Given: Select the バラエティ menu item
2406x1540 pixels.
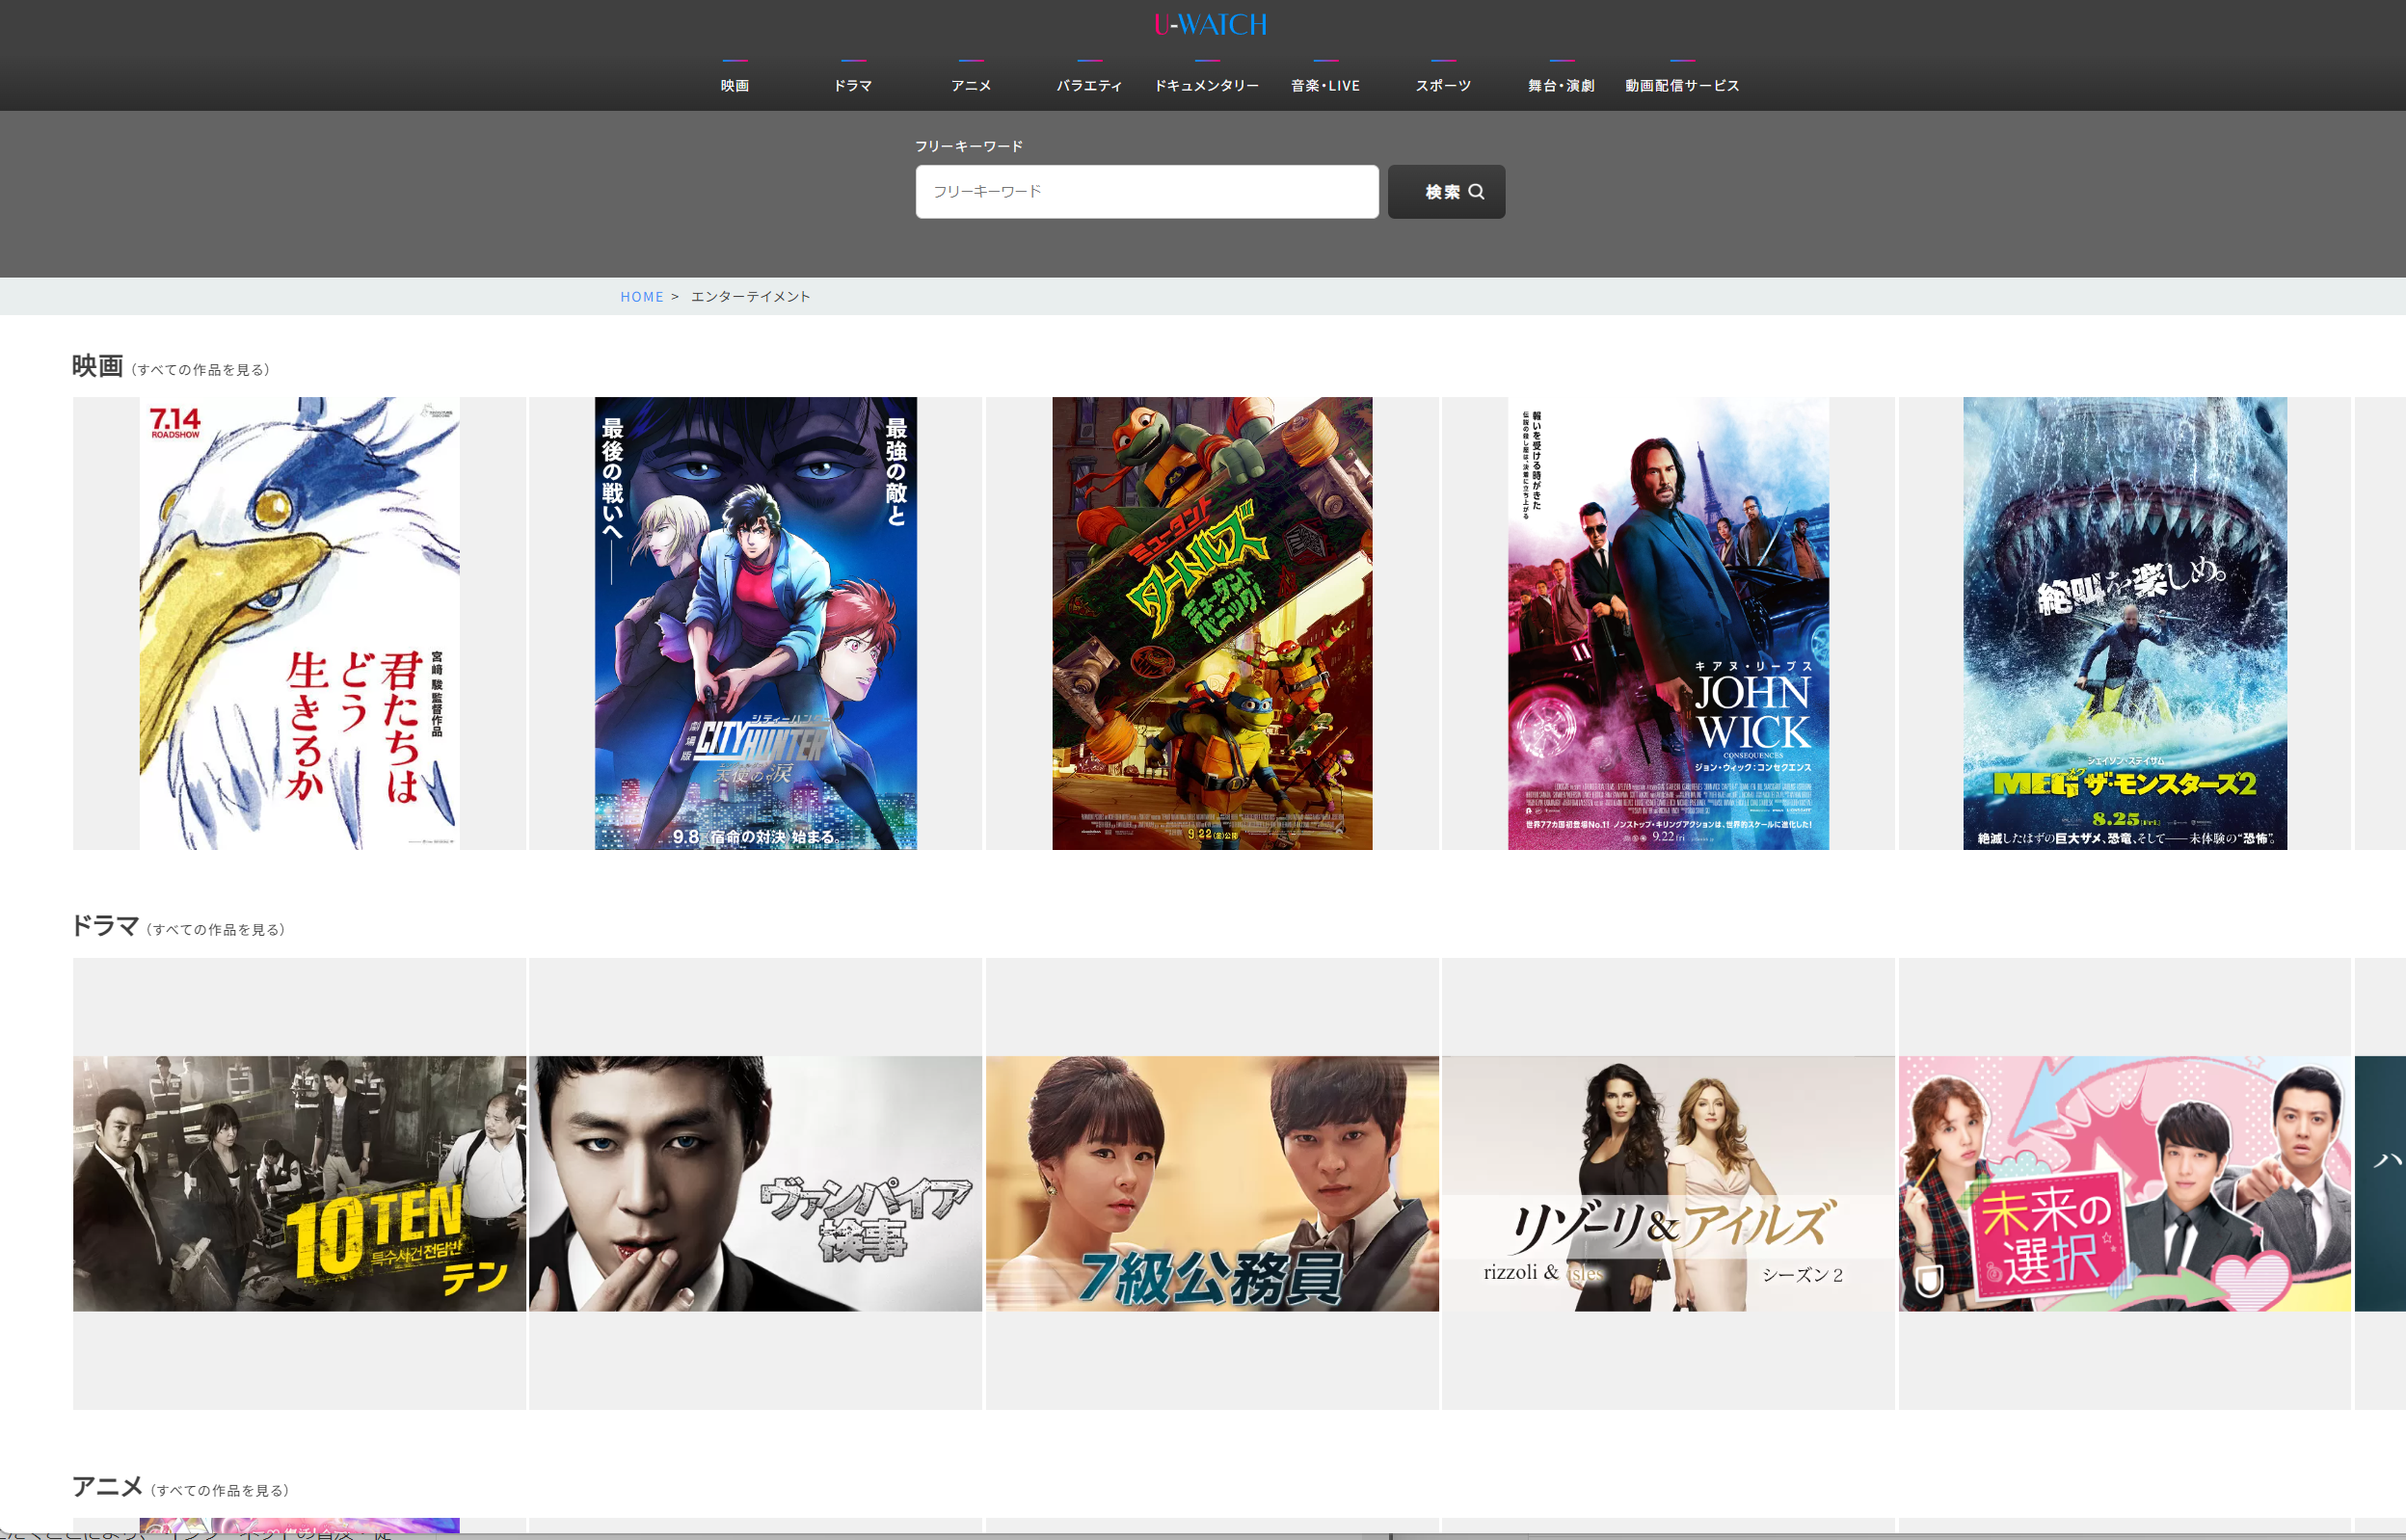Looking at the screenshot, I should pyautogui.click(x=1089, y=85).
